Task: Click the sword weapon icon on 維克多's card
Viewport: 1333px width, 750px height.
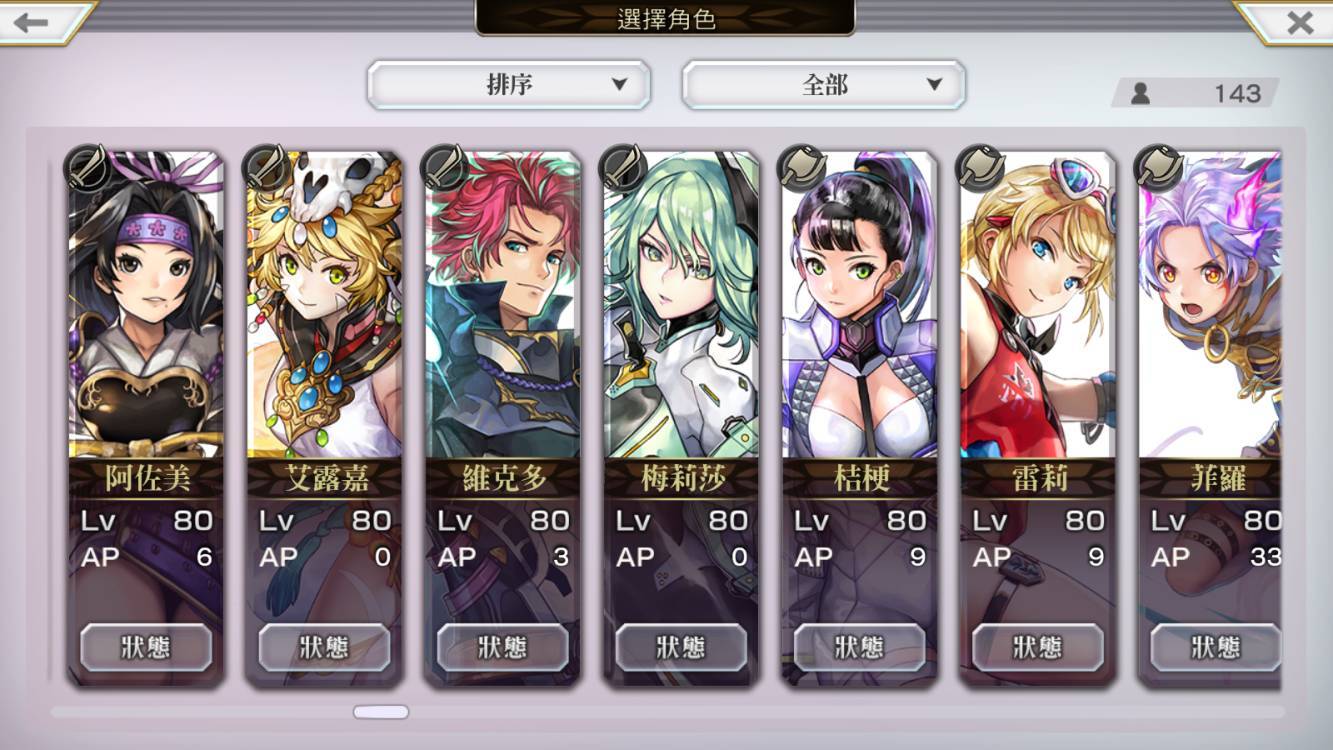Action: (x=445, y=168)
